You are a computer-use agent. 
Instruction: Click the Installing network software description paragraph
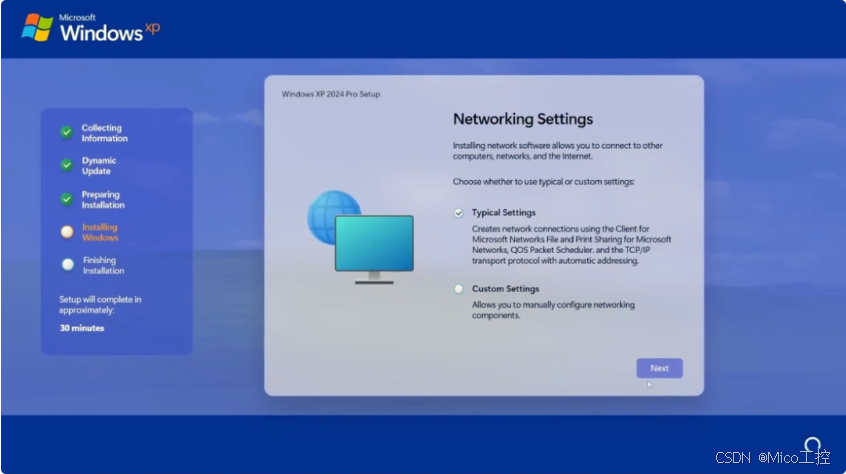coord(557,151)
